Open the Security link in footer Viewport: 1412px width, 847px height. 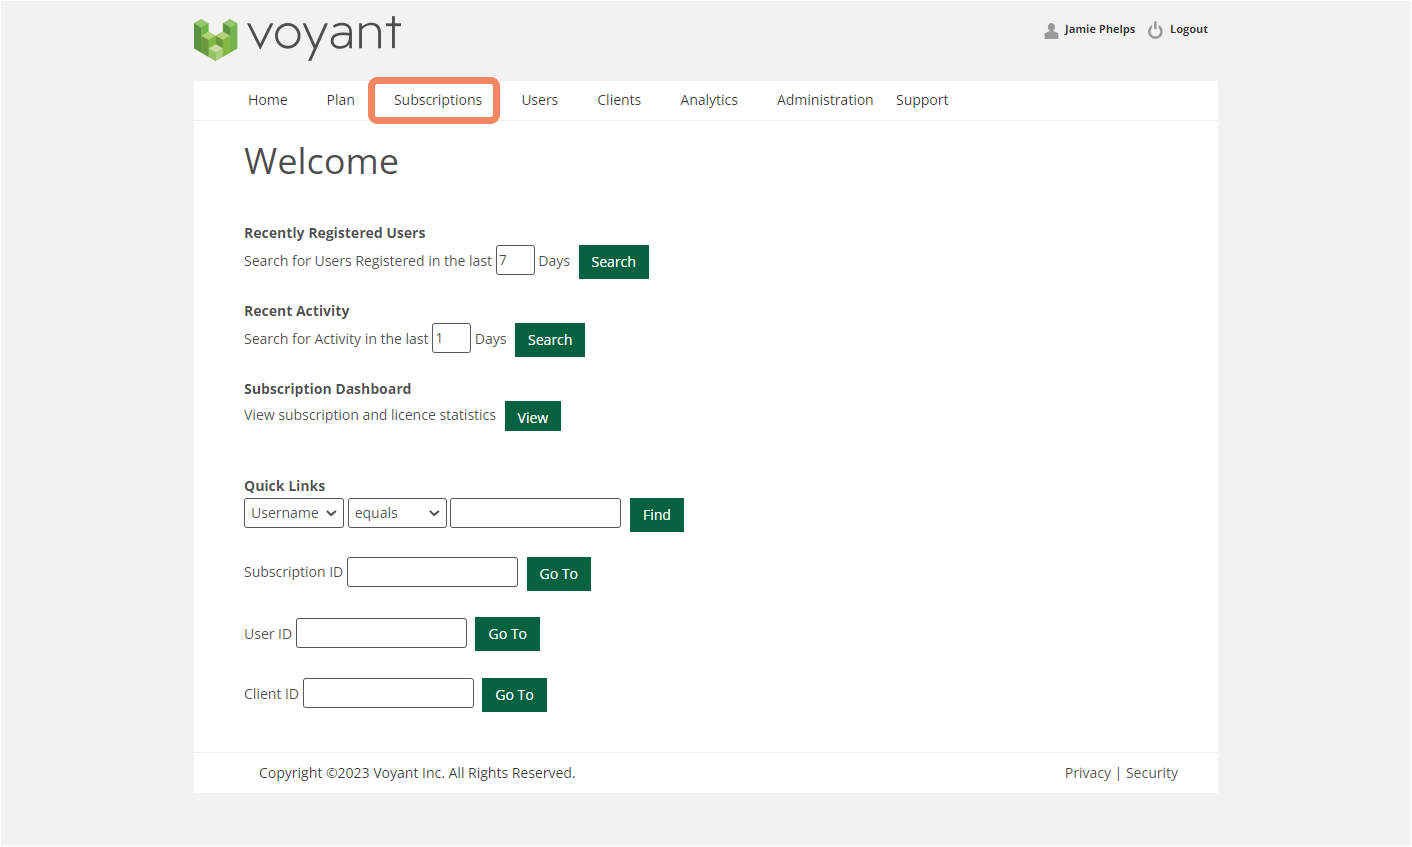(1152, 773)
